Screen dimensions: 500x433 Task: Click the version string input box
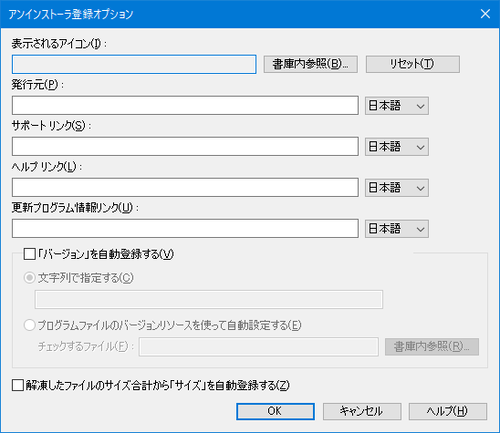209,299
